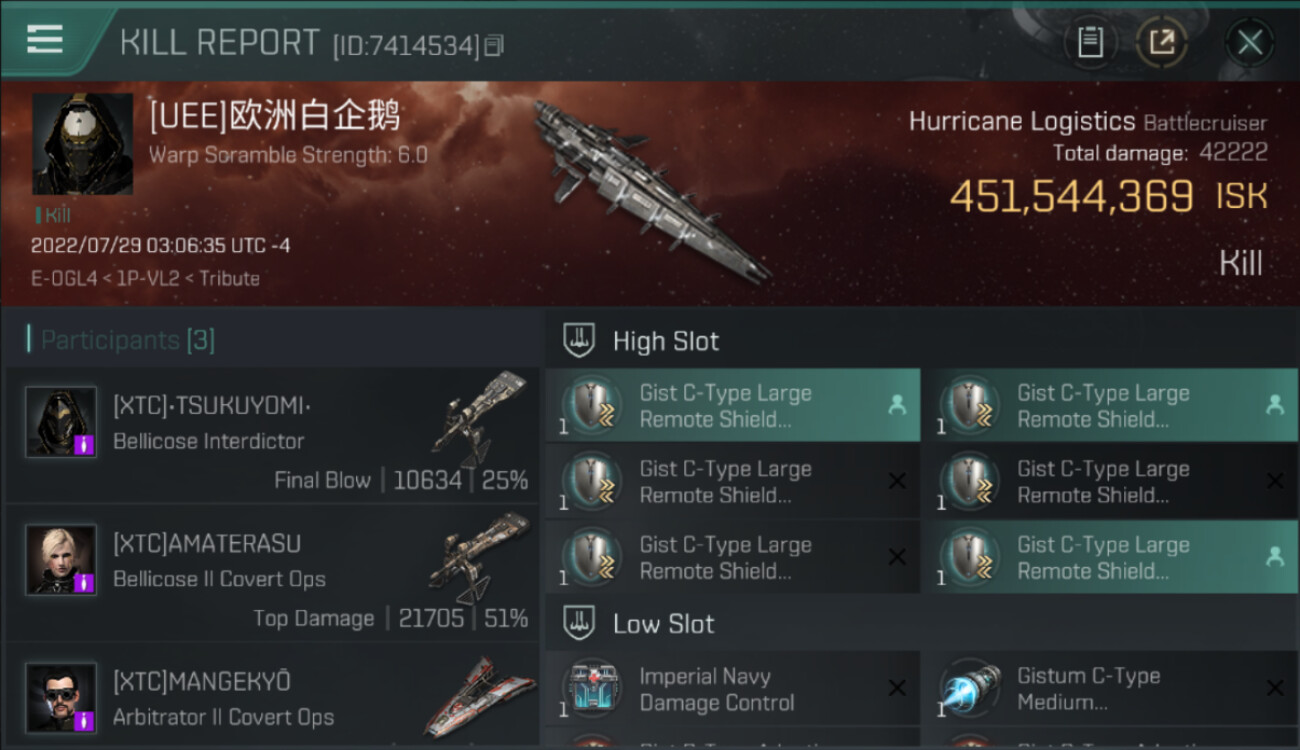Viewport: 1300px width, 750px height.
Task: Click the Hurricane Logistics ship image
Action: 650,190
